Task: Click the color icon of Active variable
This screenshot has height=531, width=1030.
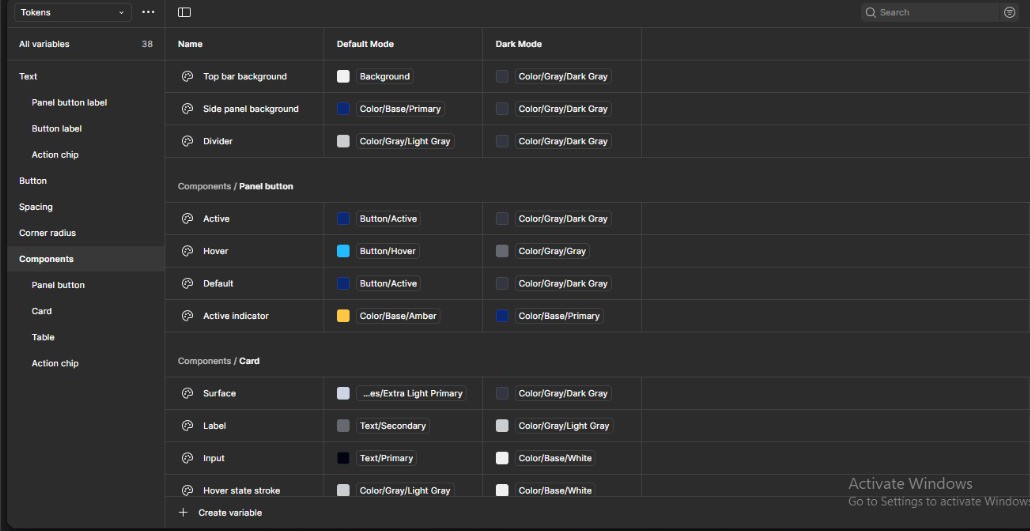Action: (x=187, y=219)
